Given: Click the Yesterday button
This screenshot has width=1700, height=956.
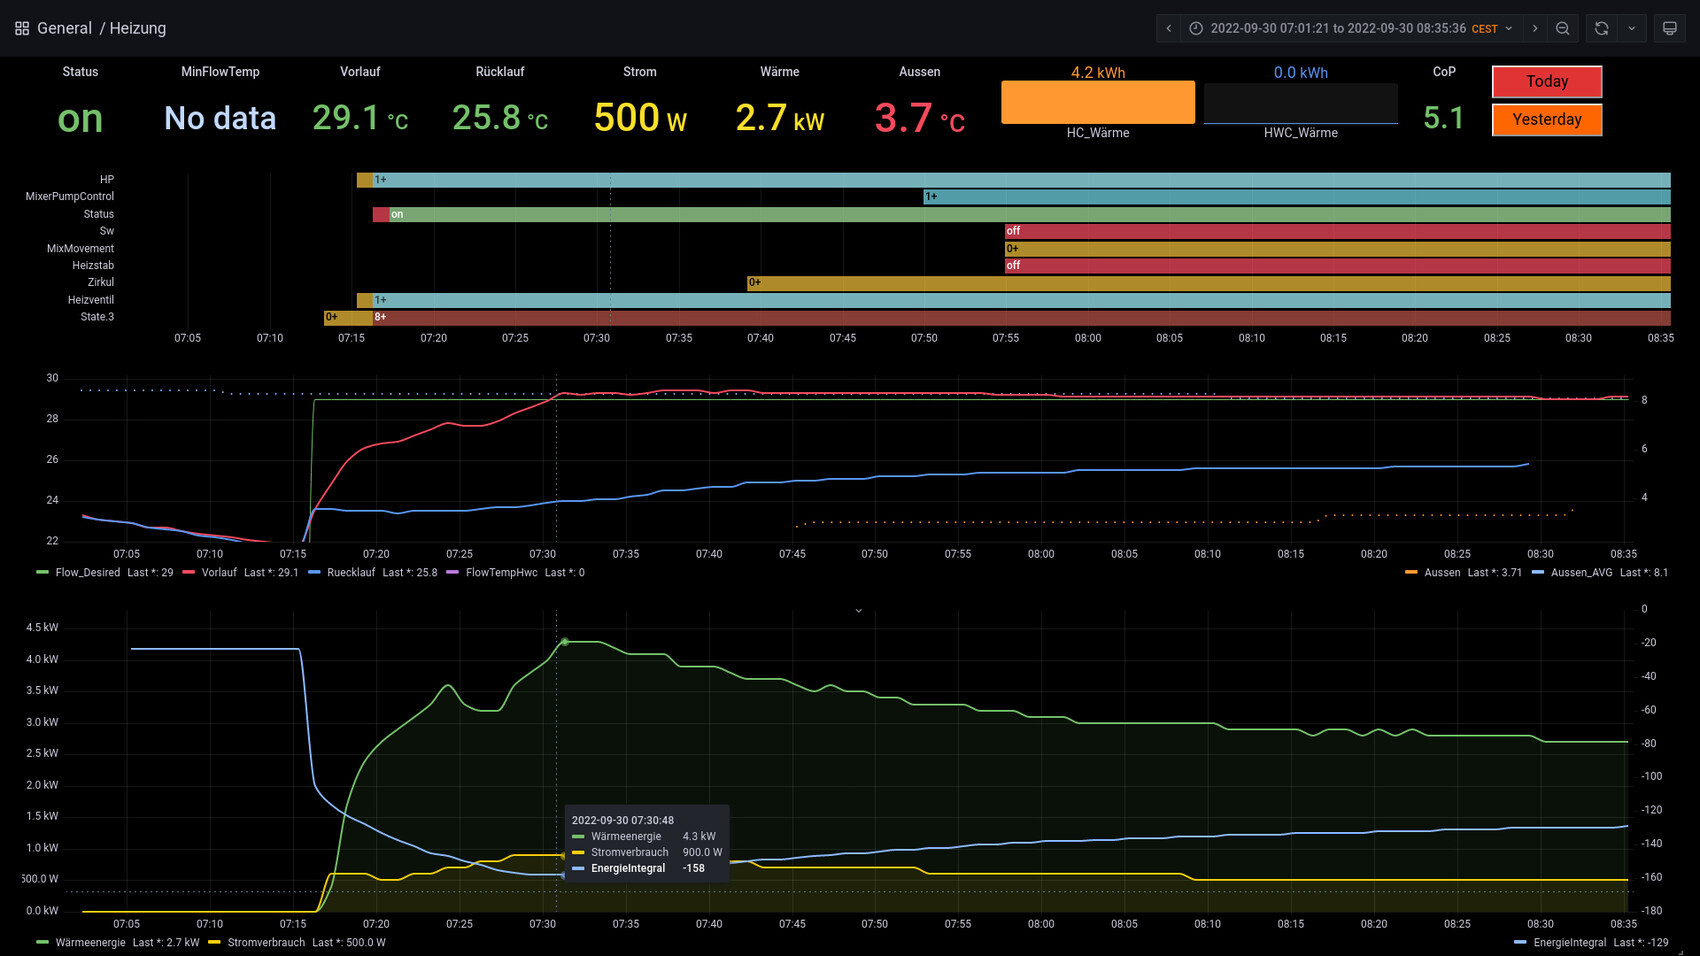Looking at the screenshot, I should click(1546, 120).
